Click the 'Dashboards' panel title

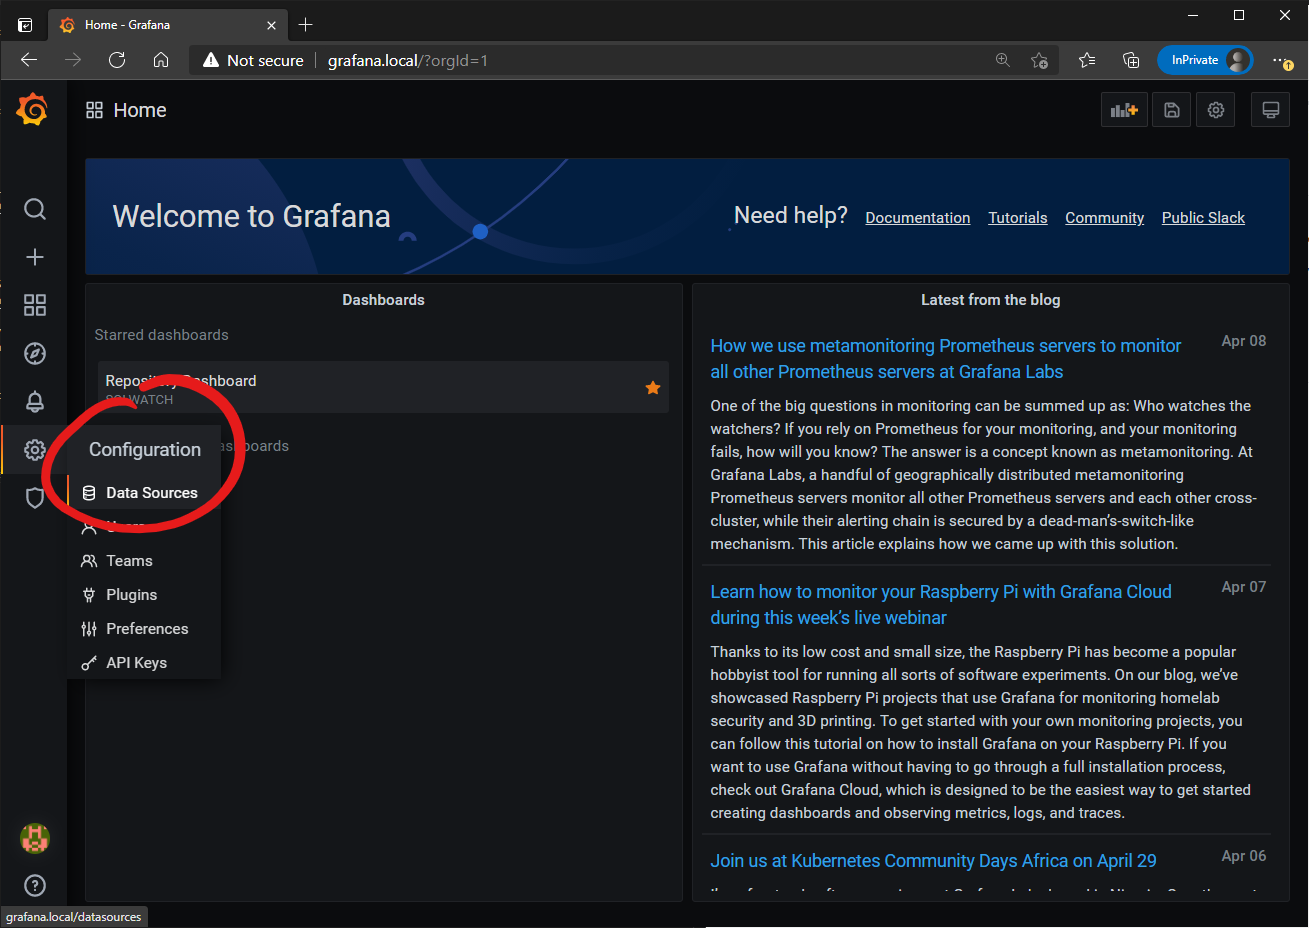(x=383, y=300)
